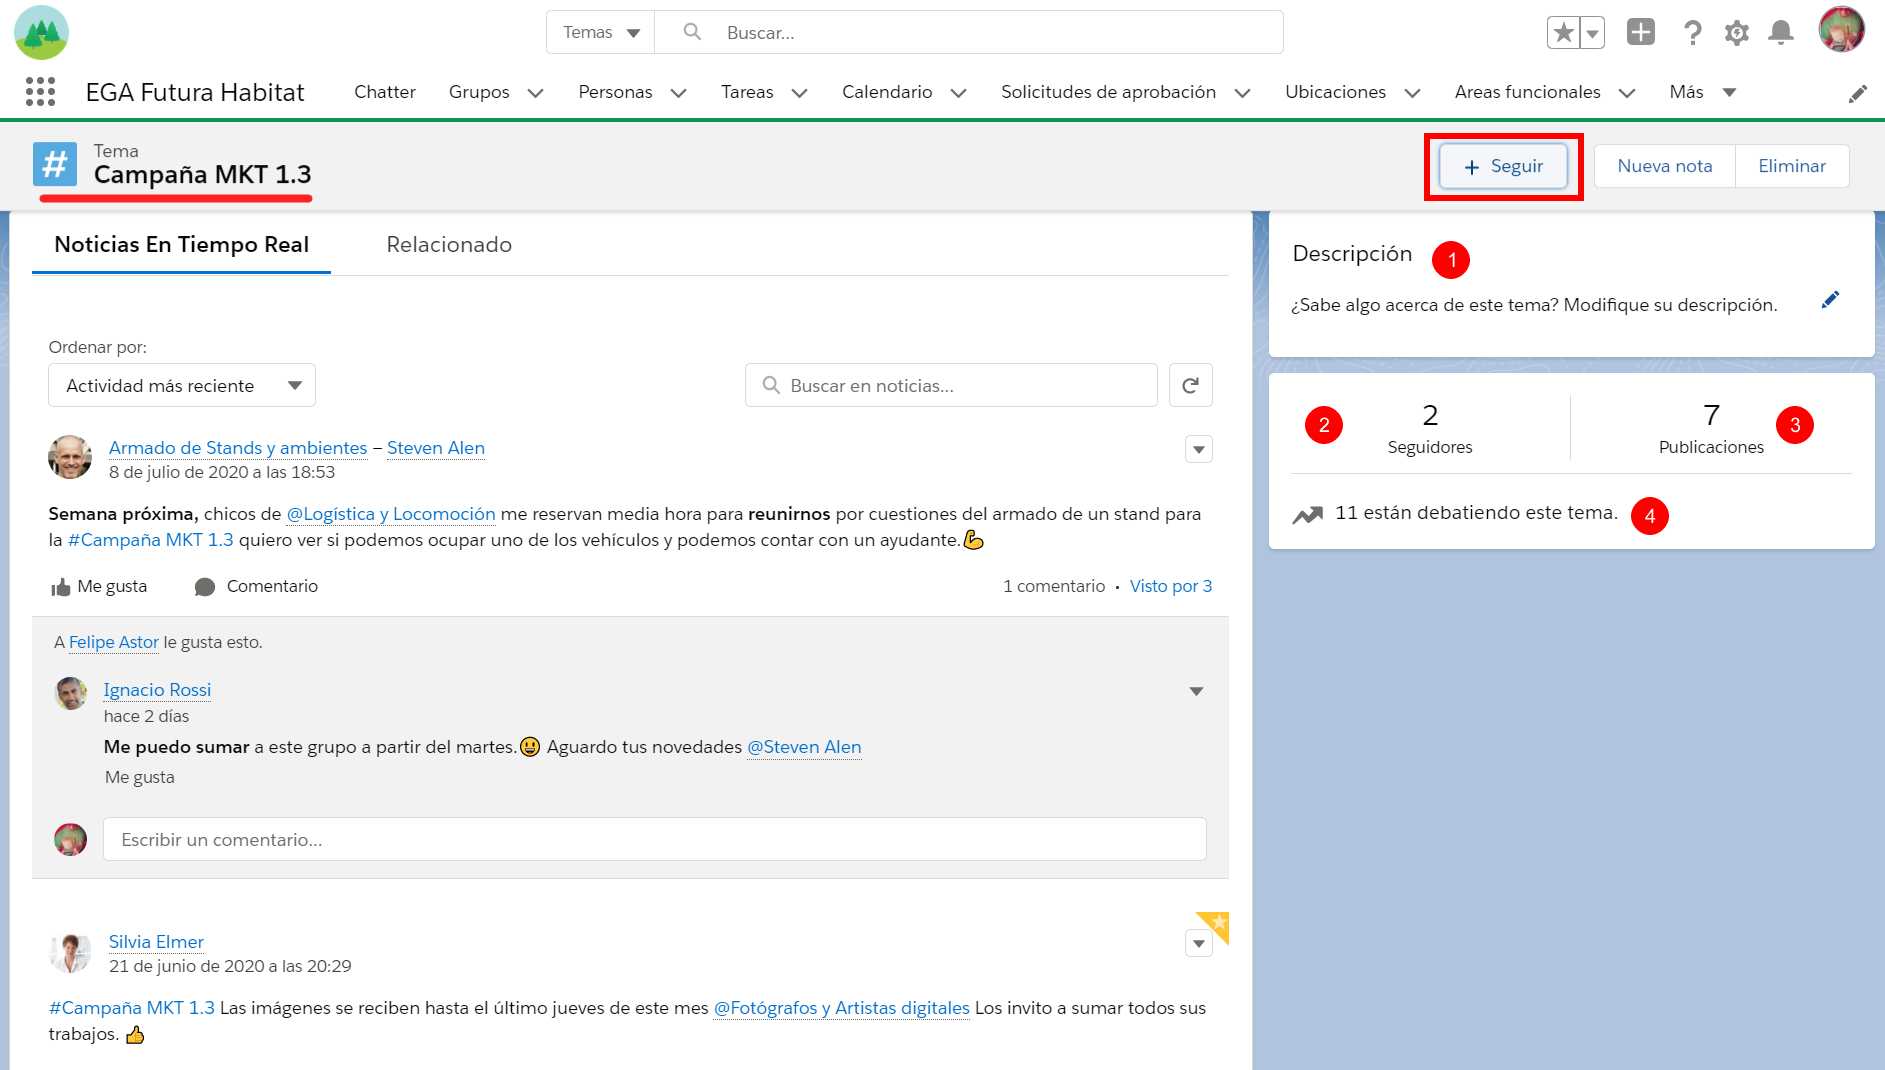The width and height of the screenshot is (1885, 1070).
Task: Go to the Chatter tab
Action: tap(385, 92)
